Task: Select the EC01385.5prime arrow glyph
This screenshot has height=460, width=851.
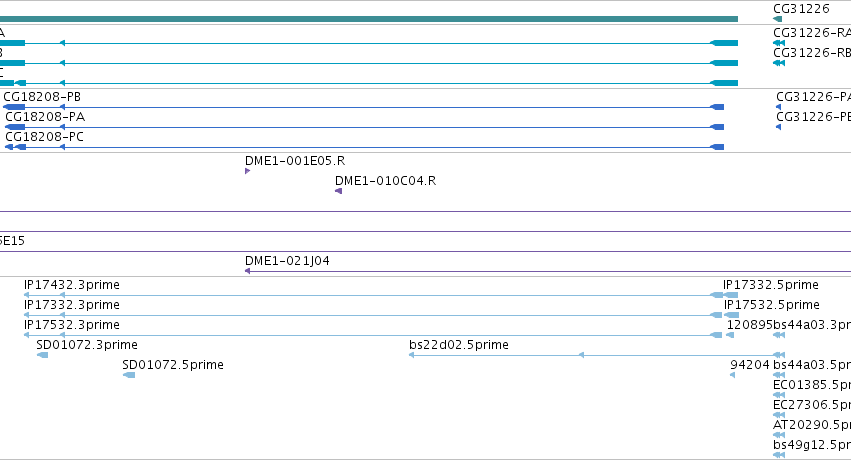Action: tap(779, 395)
